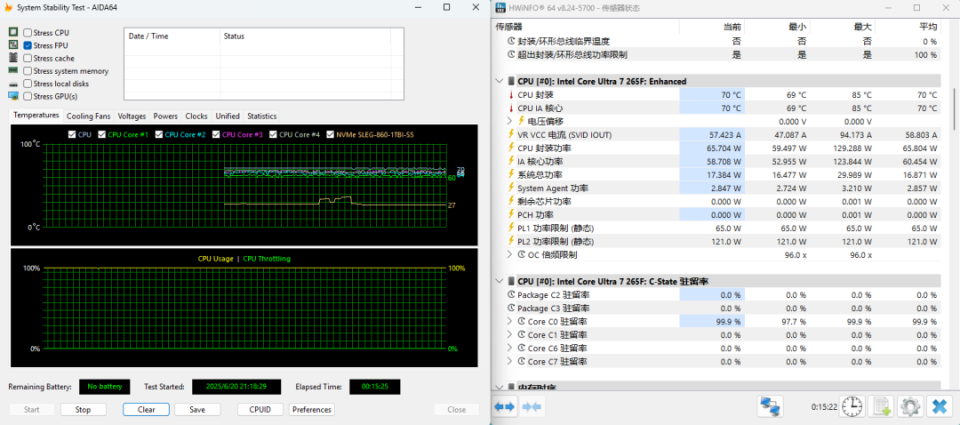The image size is (960, 425).
Task: Switch to Voltages tab
Action: point(132,116)
